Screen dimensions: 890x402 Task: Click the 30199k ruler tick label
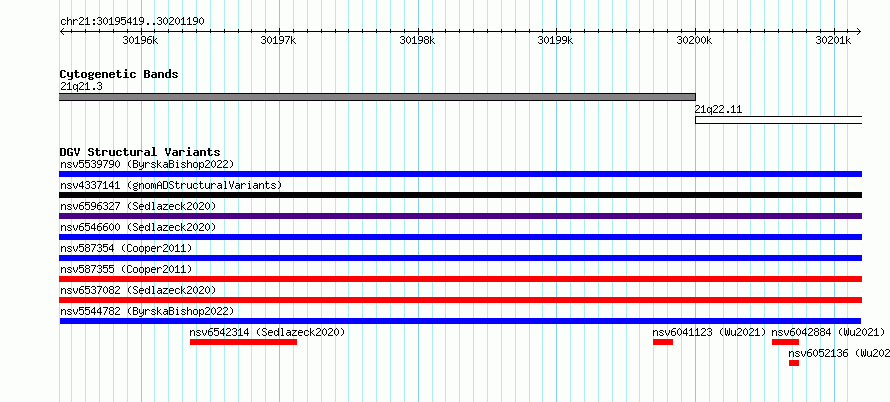coord(556,40)
